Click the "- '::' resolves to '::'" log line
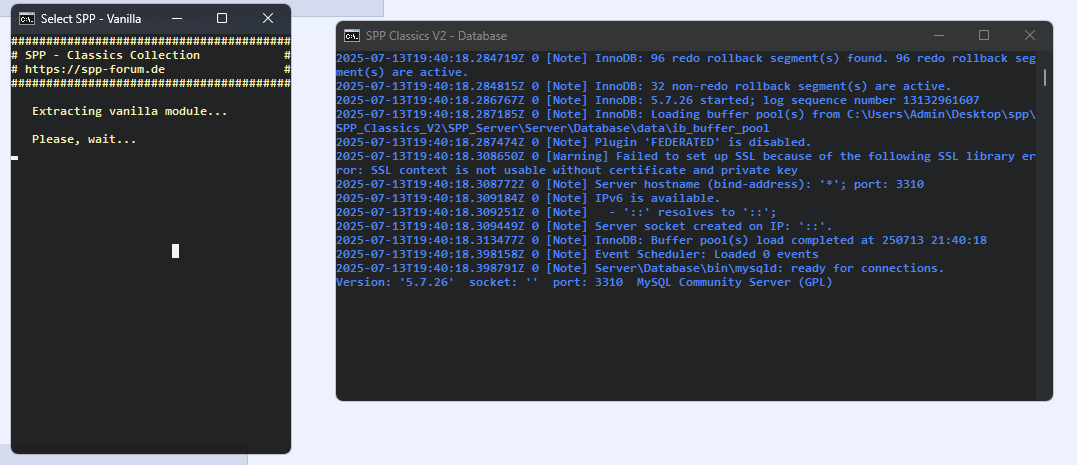Viewport: 1077px width, 465px height. coord(556,212)
